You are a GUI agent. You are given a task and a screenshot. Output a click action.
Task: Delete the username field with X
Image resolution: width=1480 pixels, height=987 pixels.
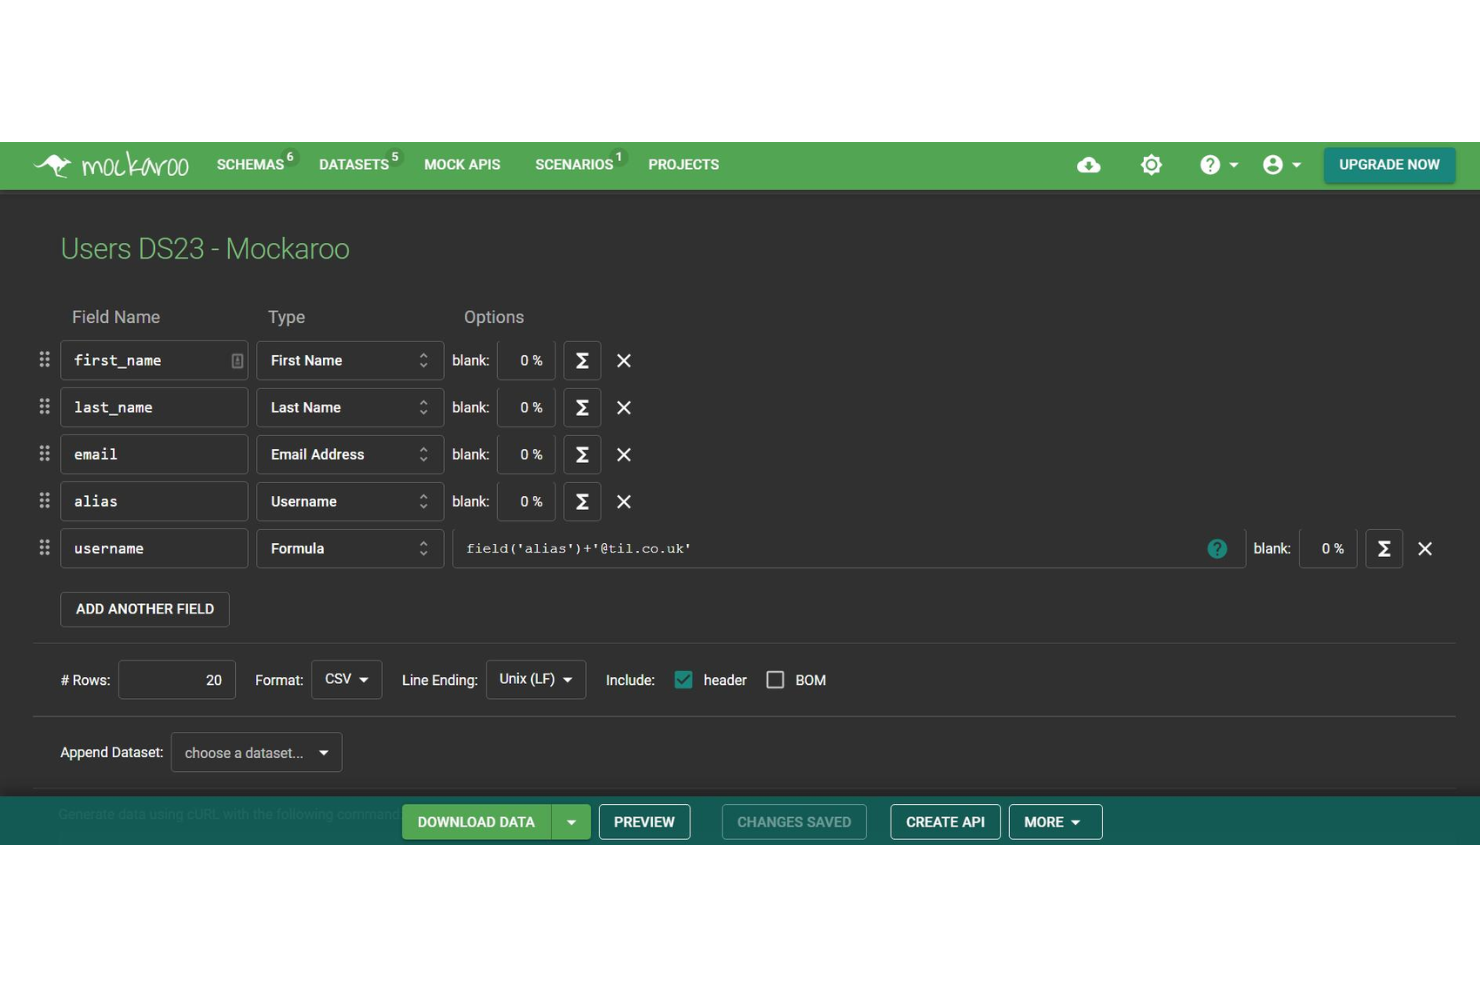pyautogui.click(x=1425, y=549)
